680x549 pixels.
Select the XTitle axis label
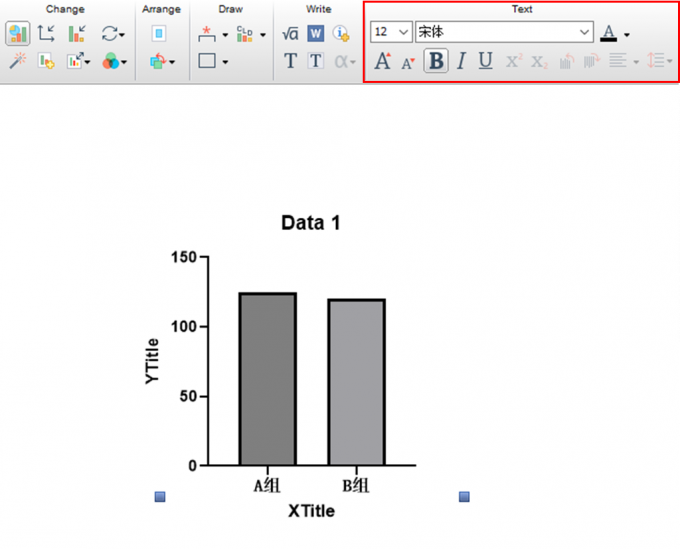311,511
